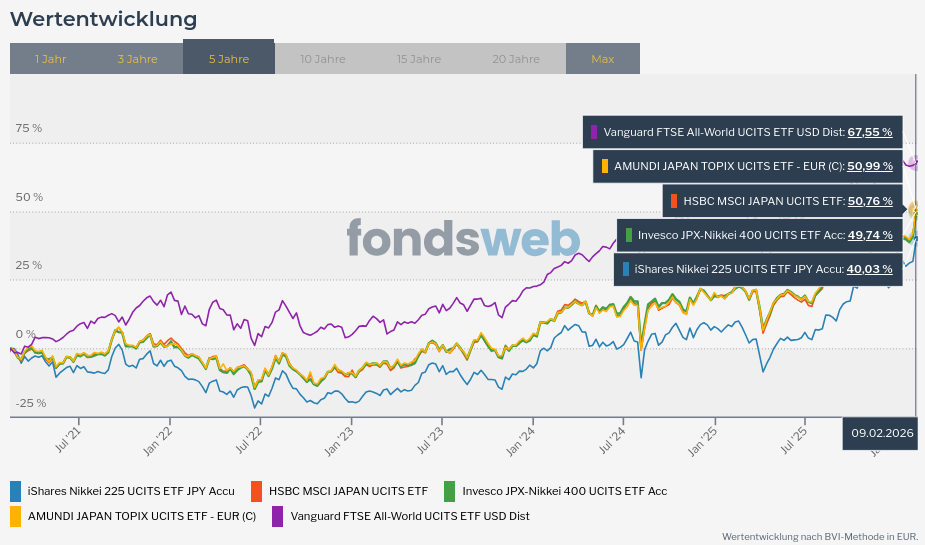Click the Jul '24 axis label
The width and height of the screenshot is (925, 545).
(x=612, y=440)
